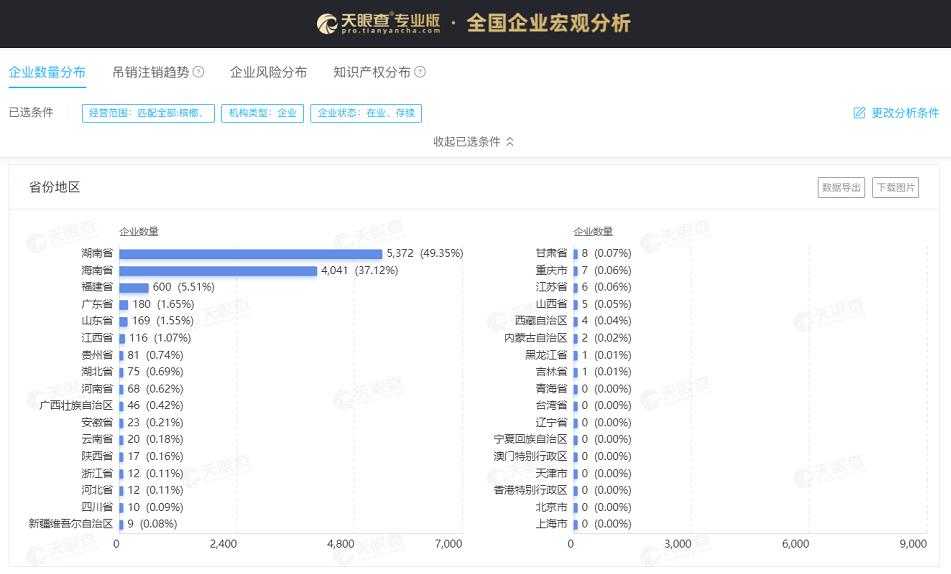This screenshot has width=951, height=574.
Task: Click help icon beside 知识产权分布
Action: tap(420, 72)
